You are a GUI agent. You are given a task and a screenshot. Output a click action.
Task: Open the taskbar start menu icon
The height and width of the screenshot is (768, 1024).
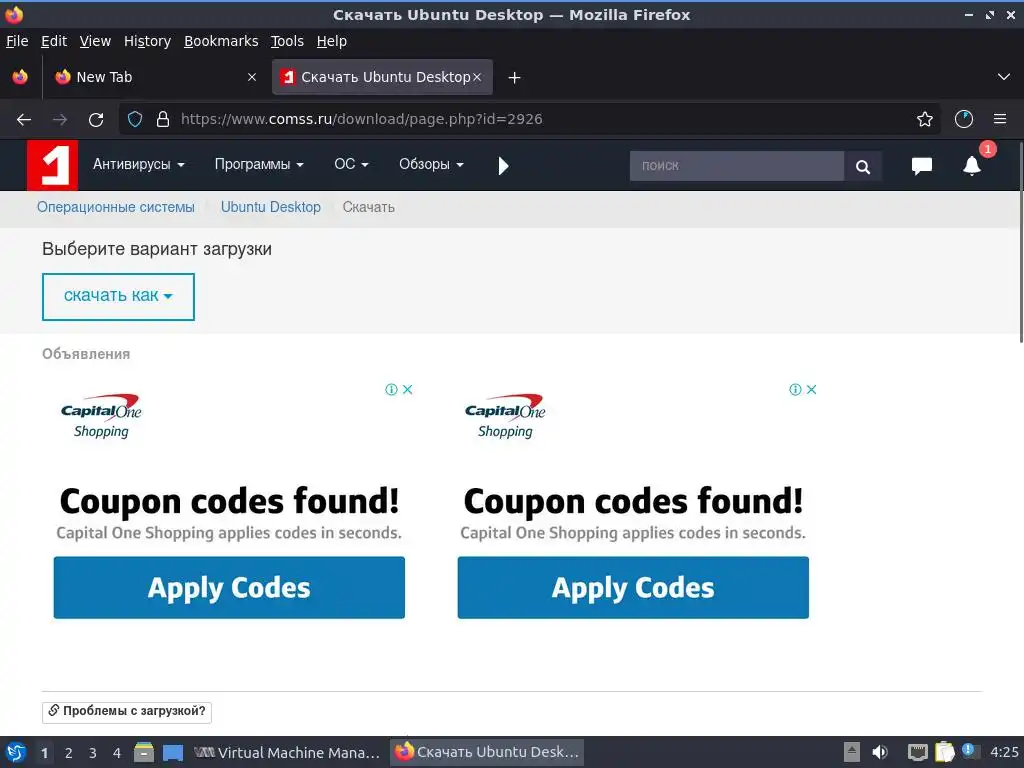pyautogui.click(x=16, y=752)
